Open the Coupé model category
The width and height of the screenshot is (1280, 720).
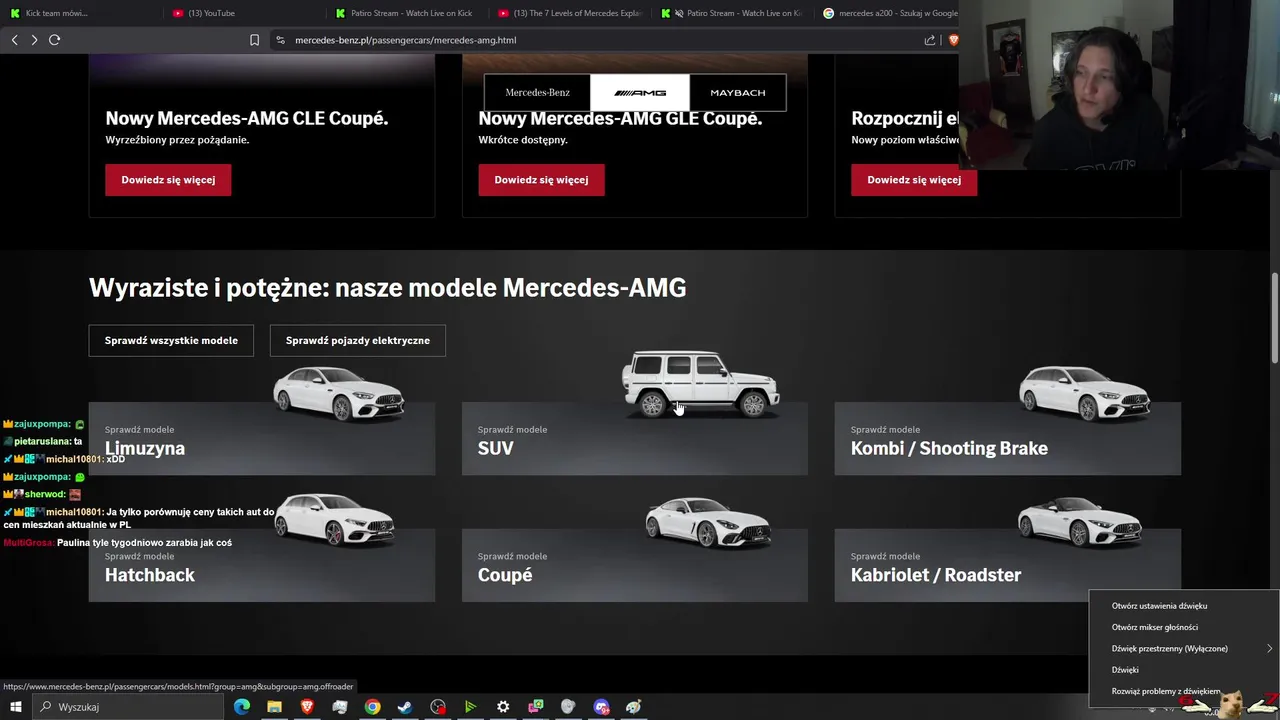point(635,565)
